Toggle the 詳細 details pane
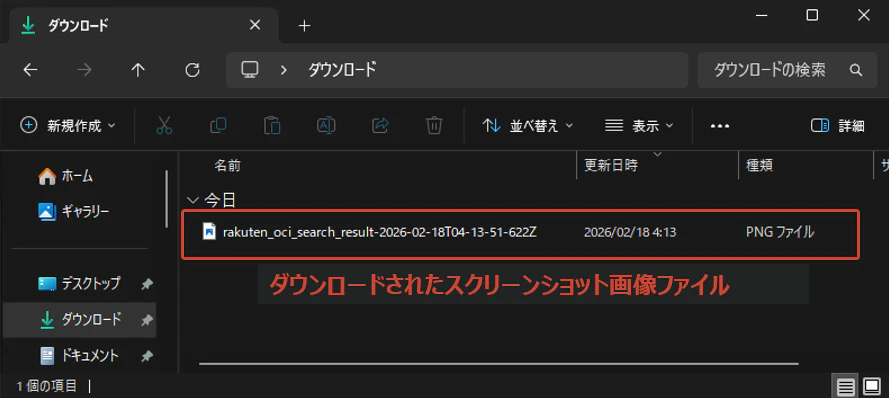Screen dimensions: 889x398 837,126
